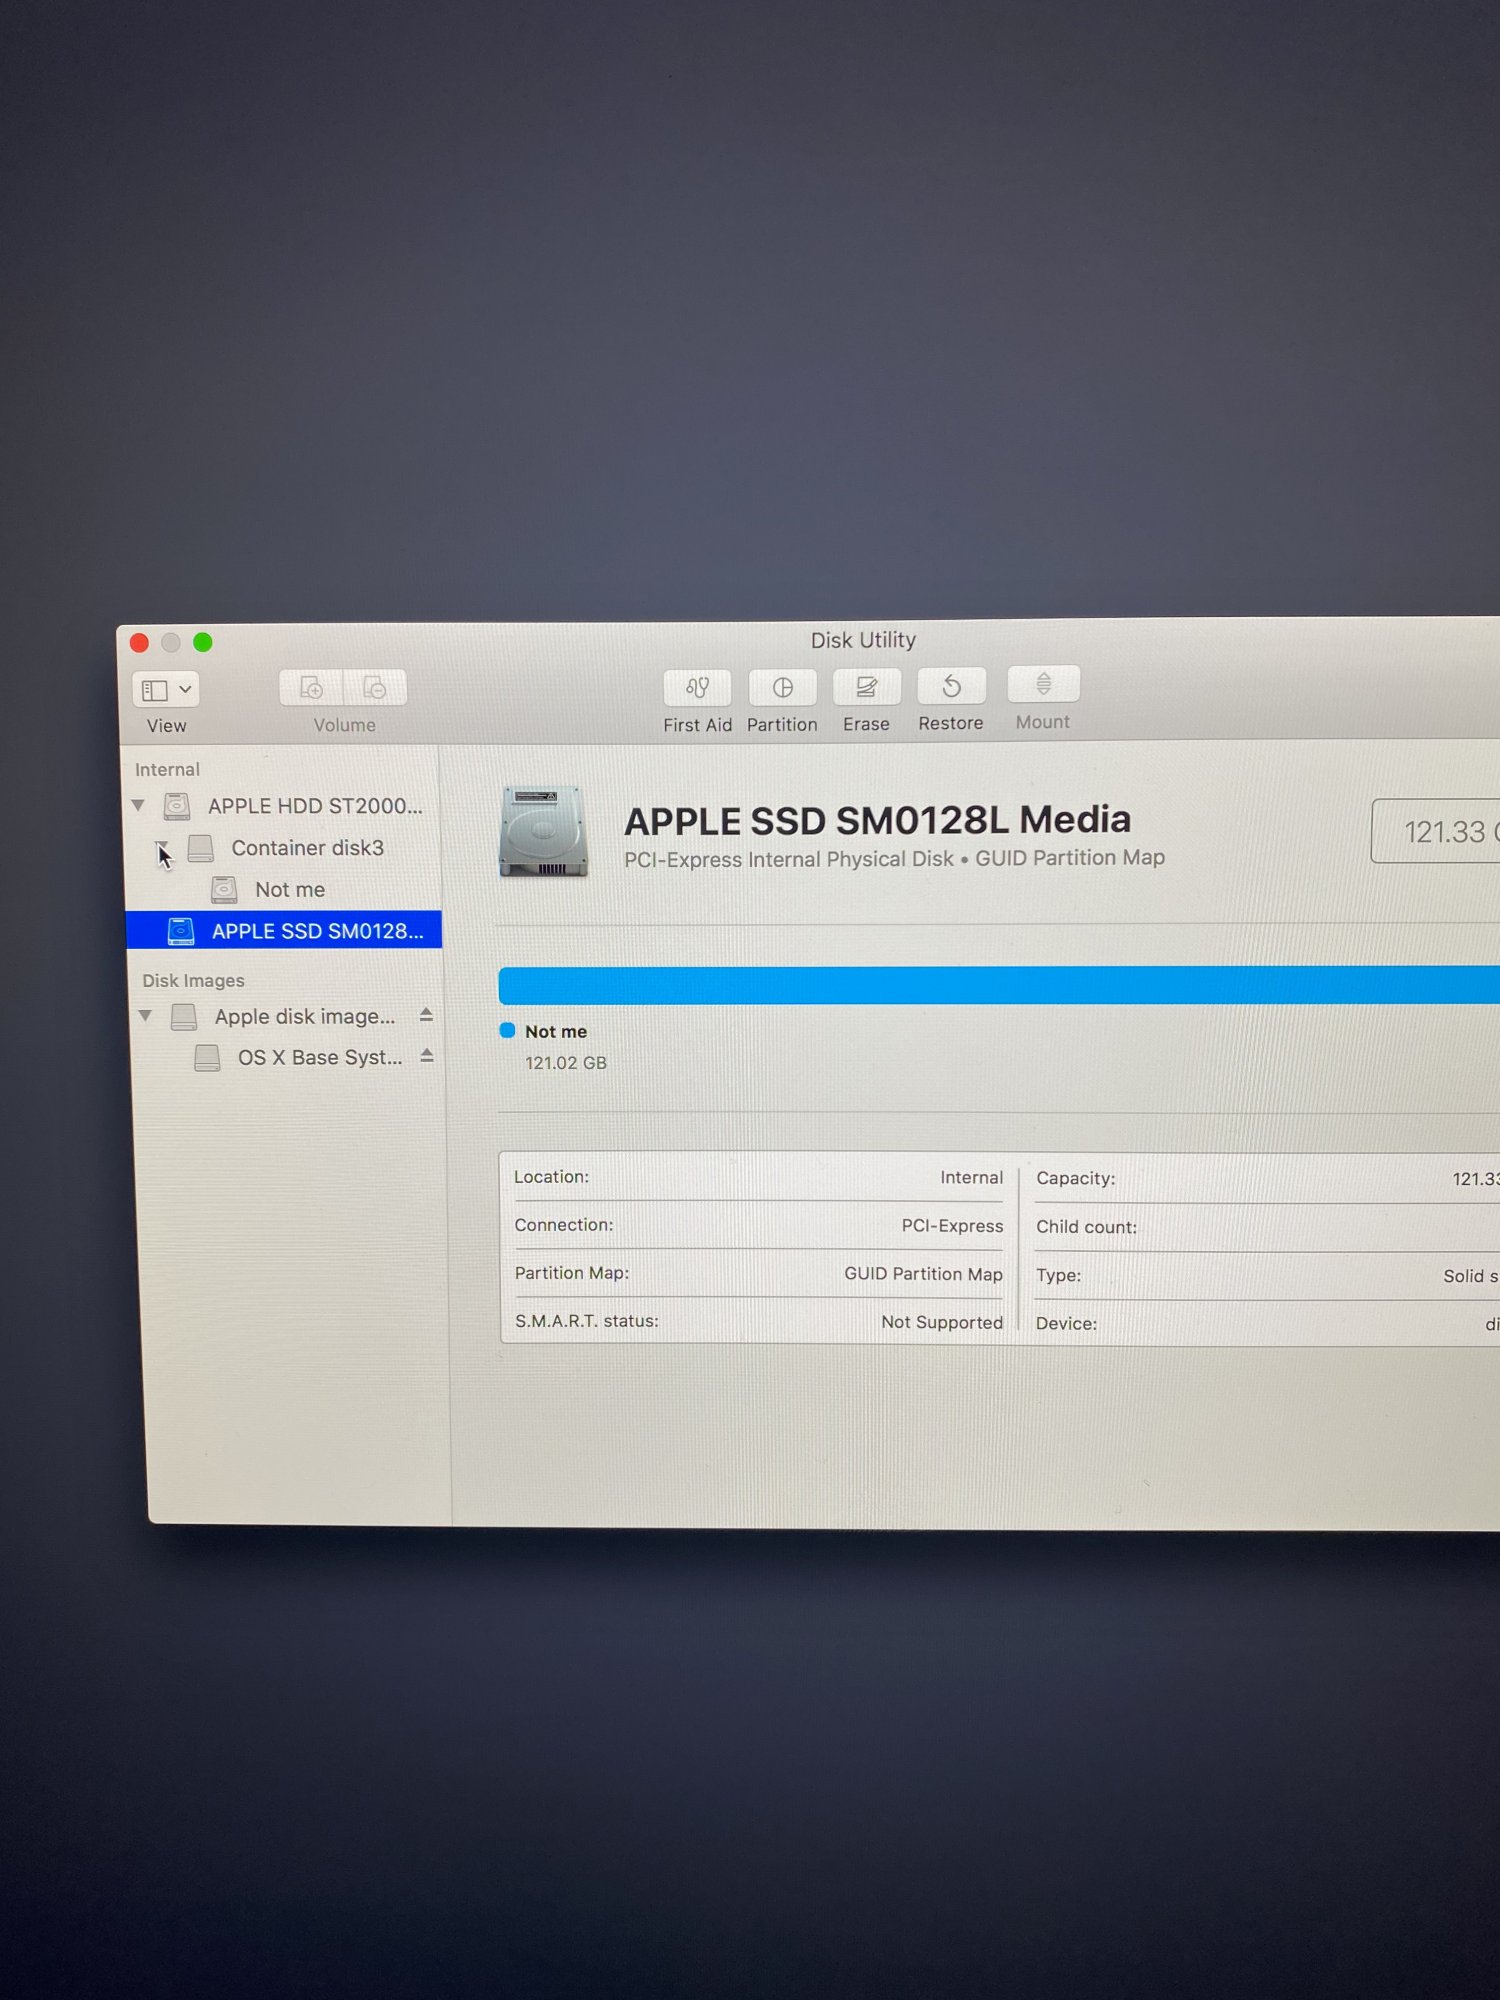Click the Internal section header
1500x2000 pixels.
(167, 769)
